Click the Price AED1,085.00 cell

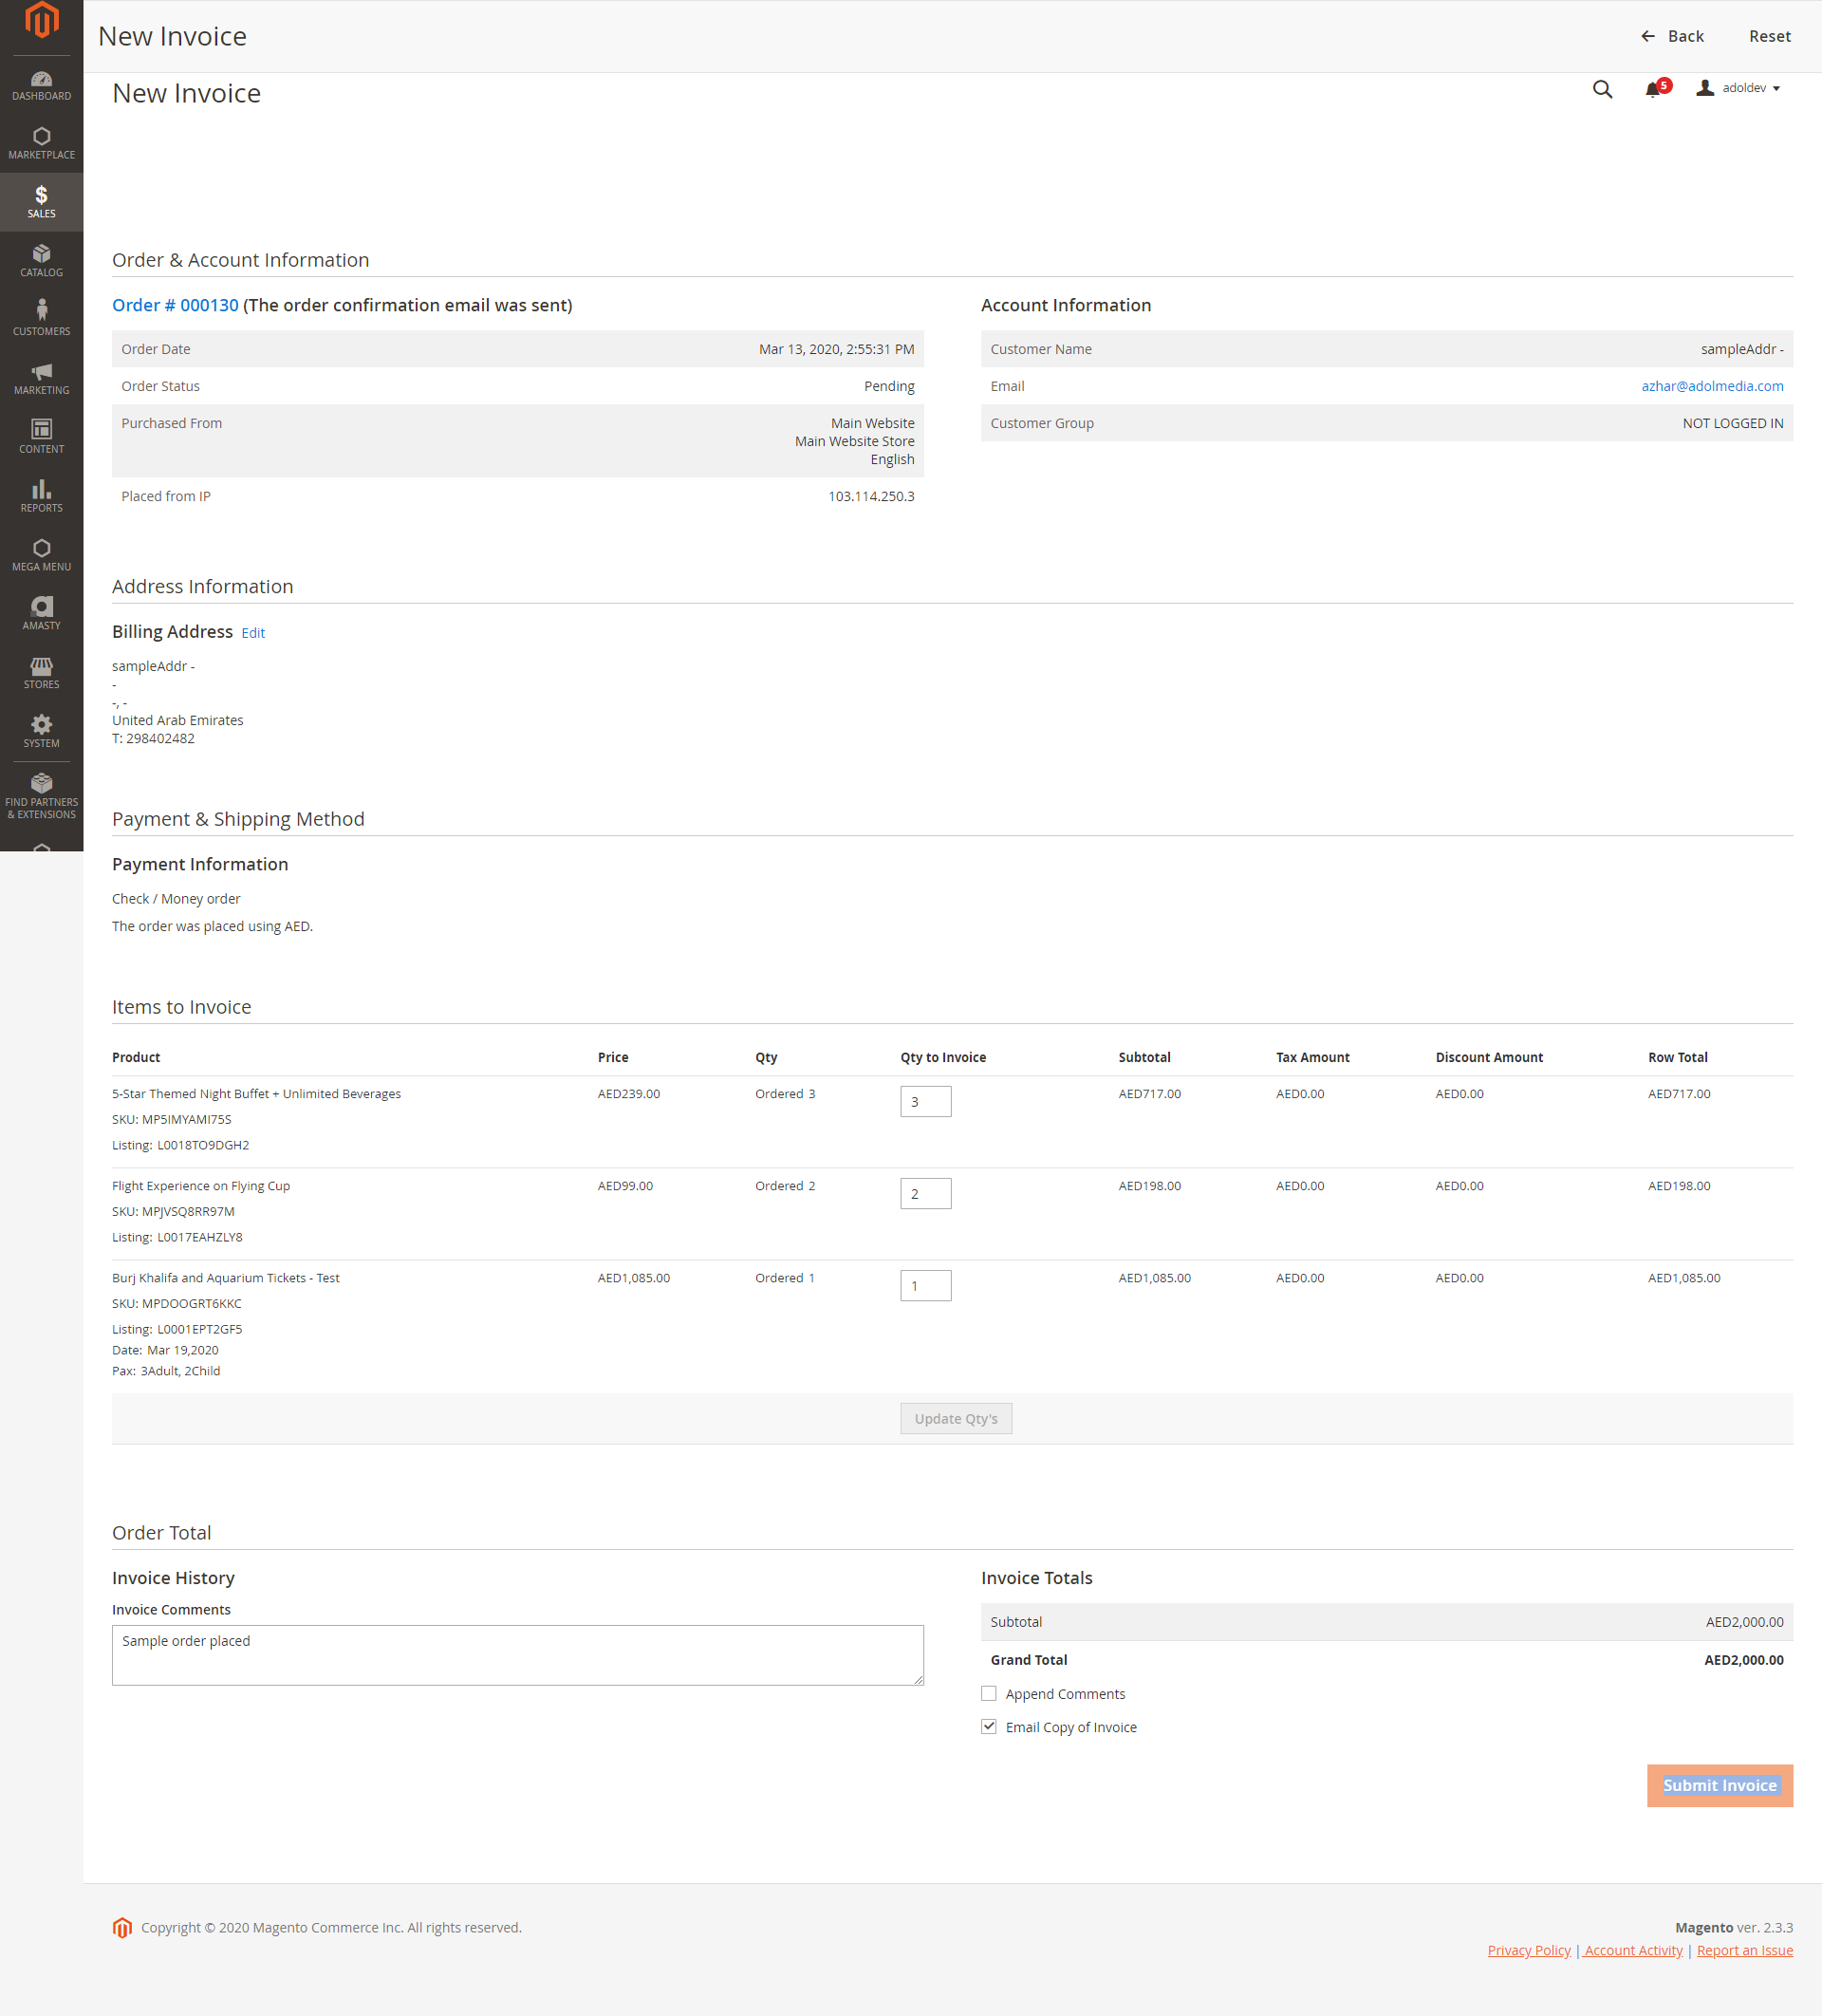pyautogui.click(x=634, y=1278)
